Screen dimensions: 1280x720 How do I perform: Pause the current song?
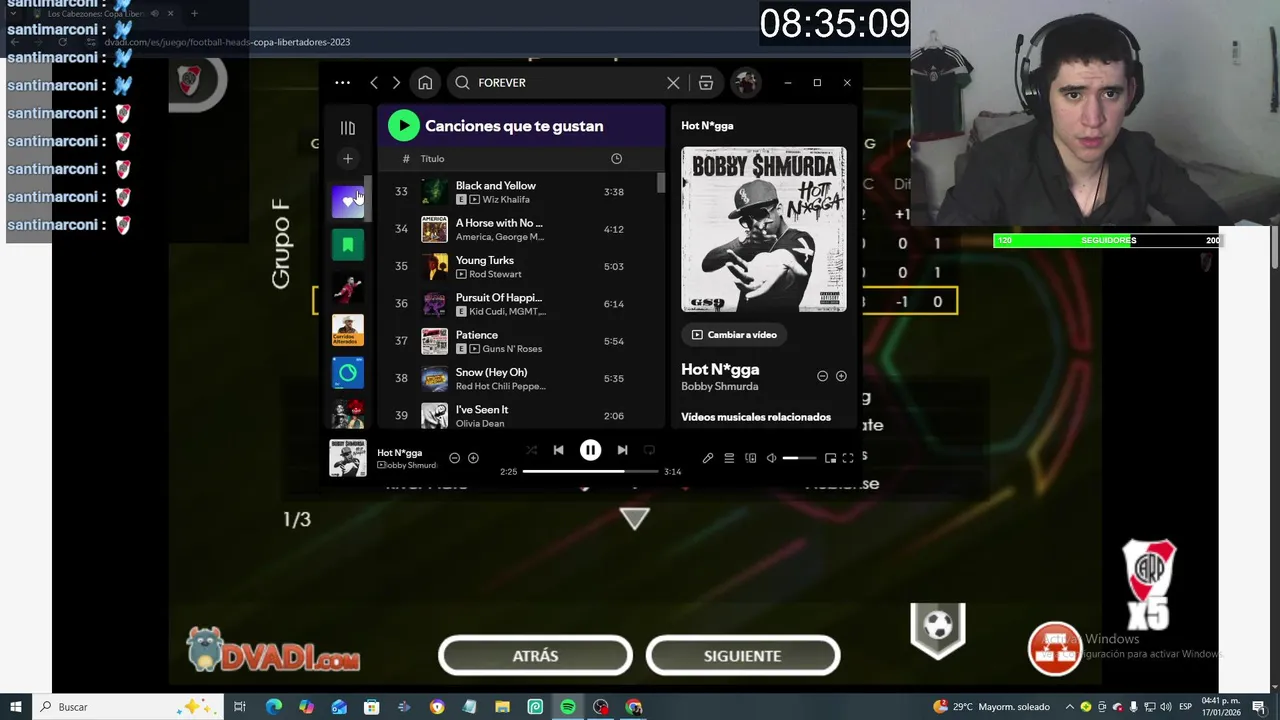pyautogui.click(x=590, y=450)
